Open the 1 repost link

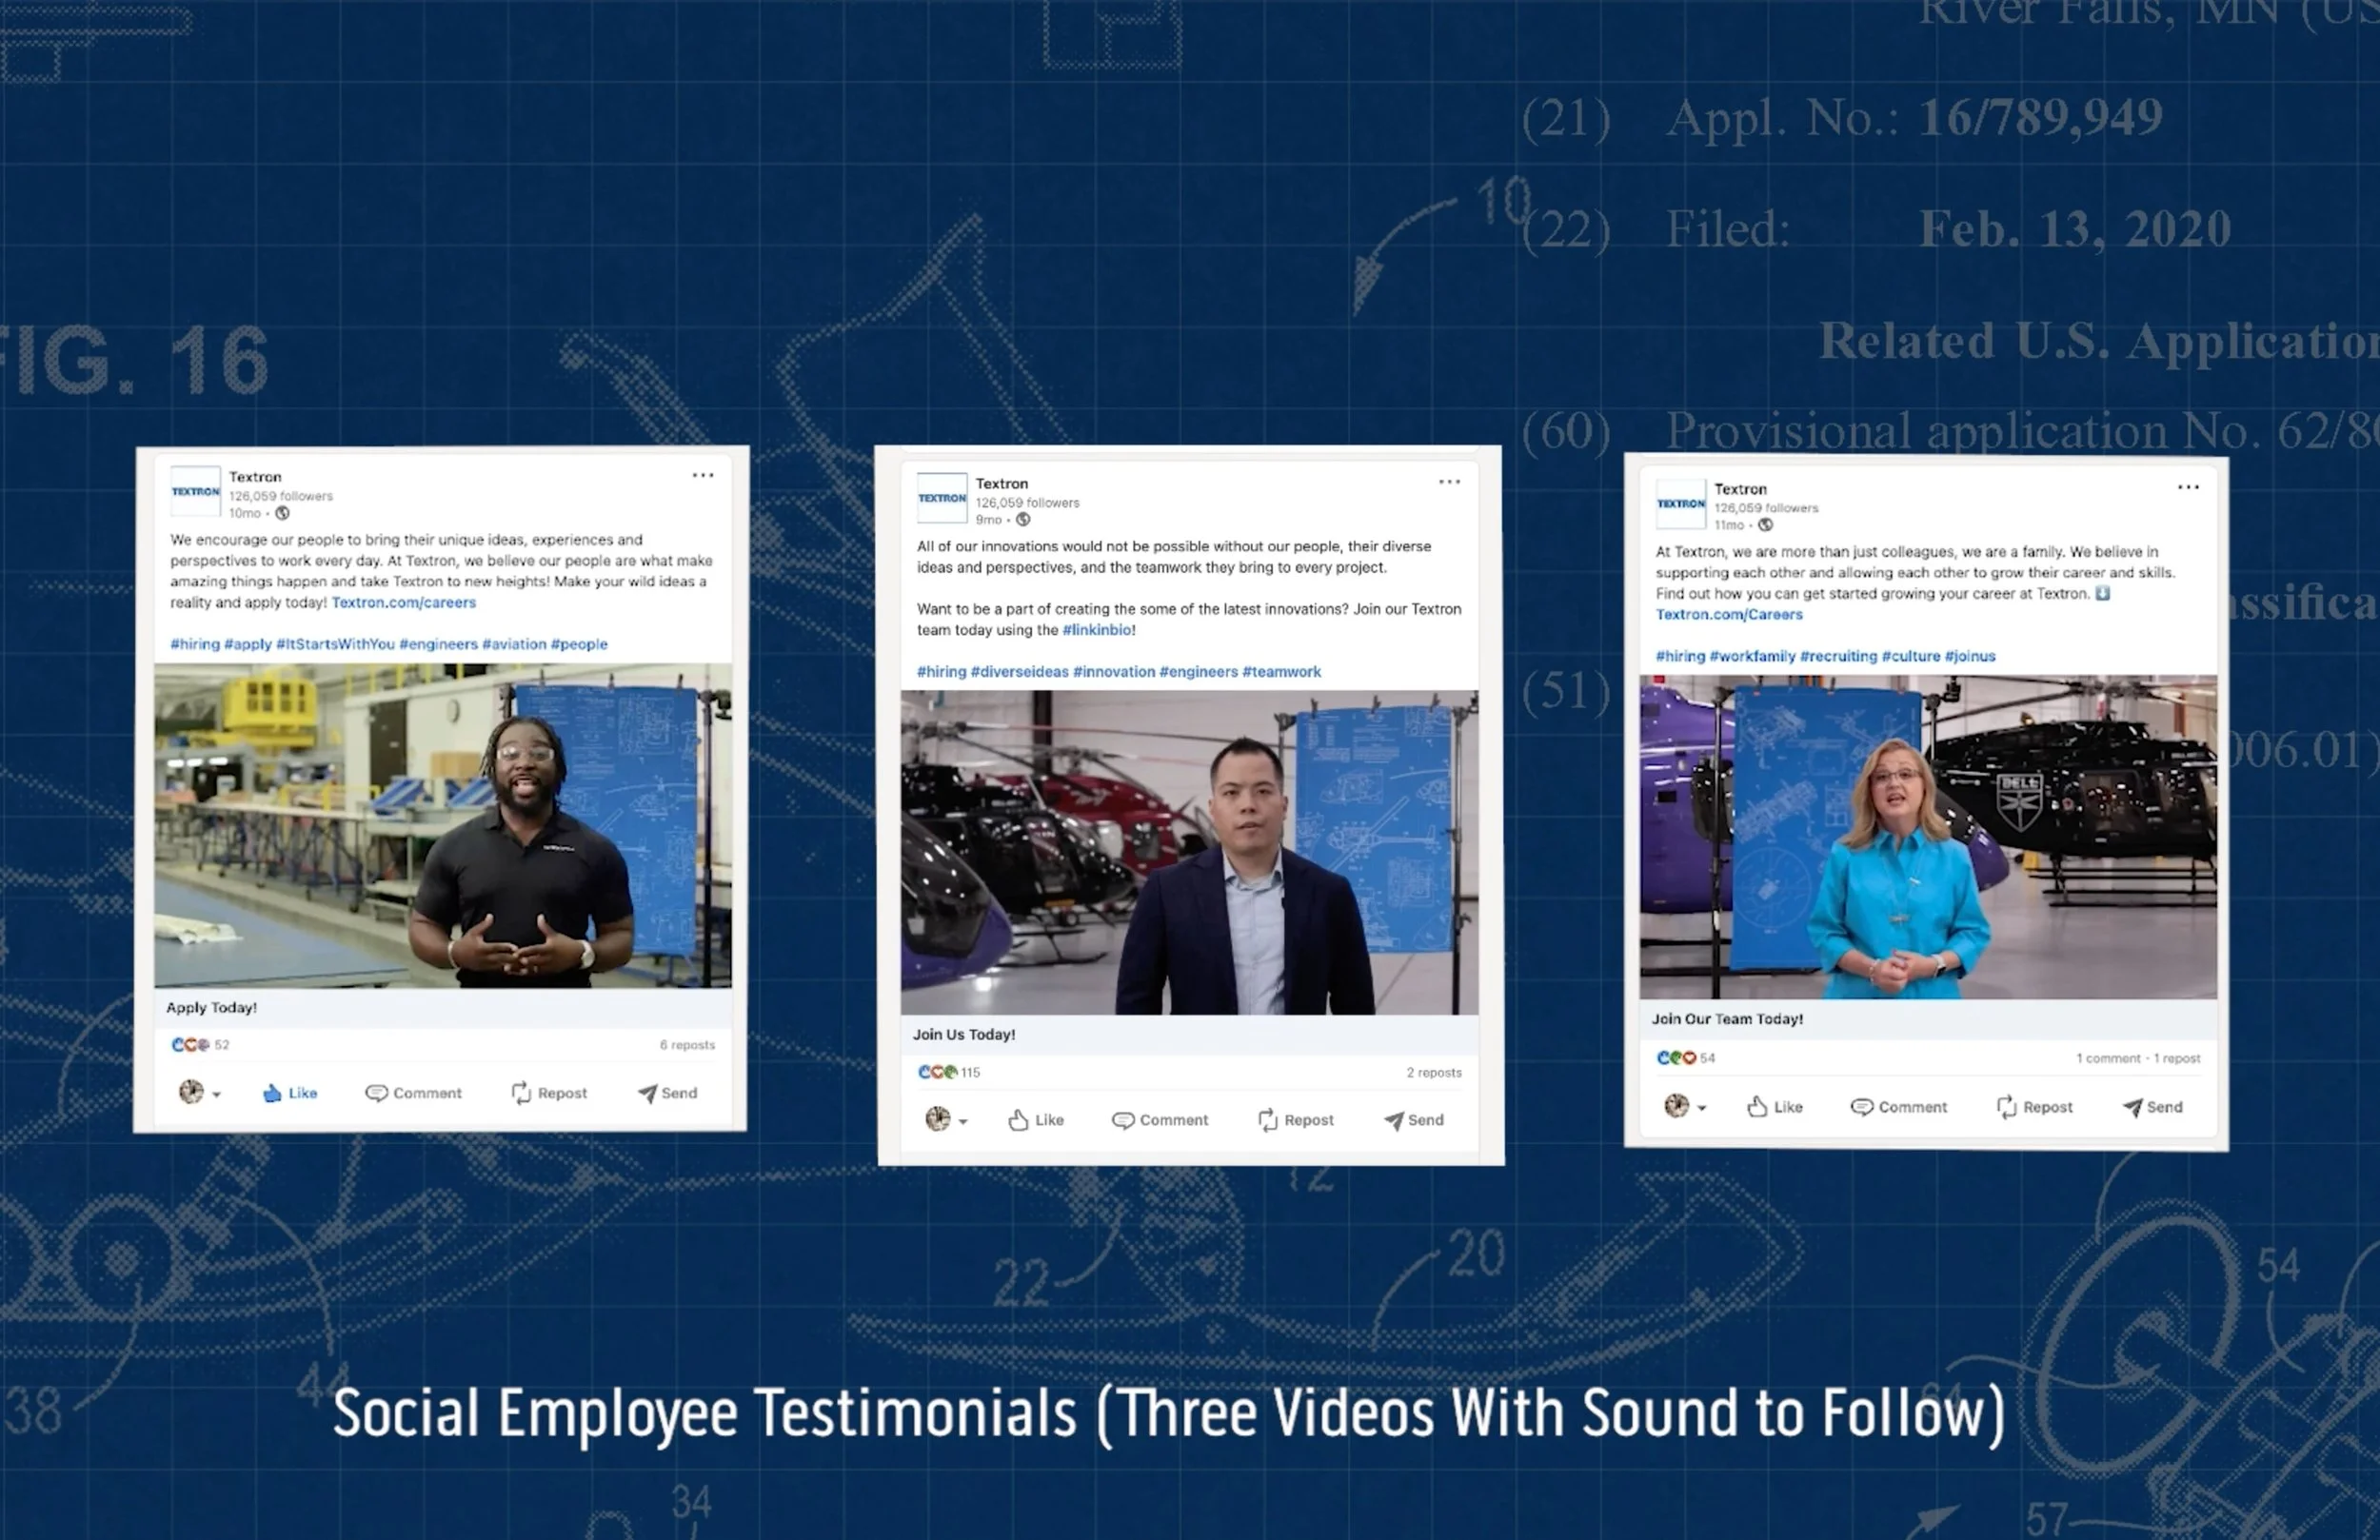point(2177,1058)
